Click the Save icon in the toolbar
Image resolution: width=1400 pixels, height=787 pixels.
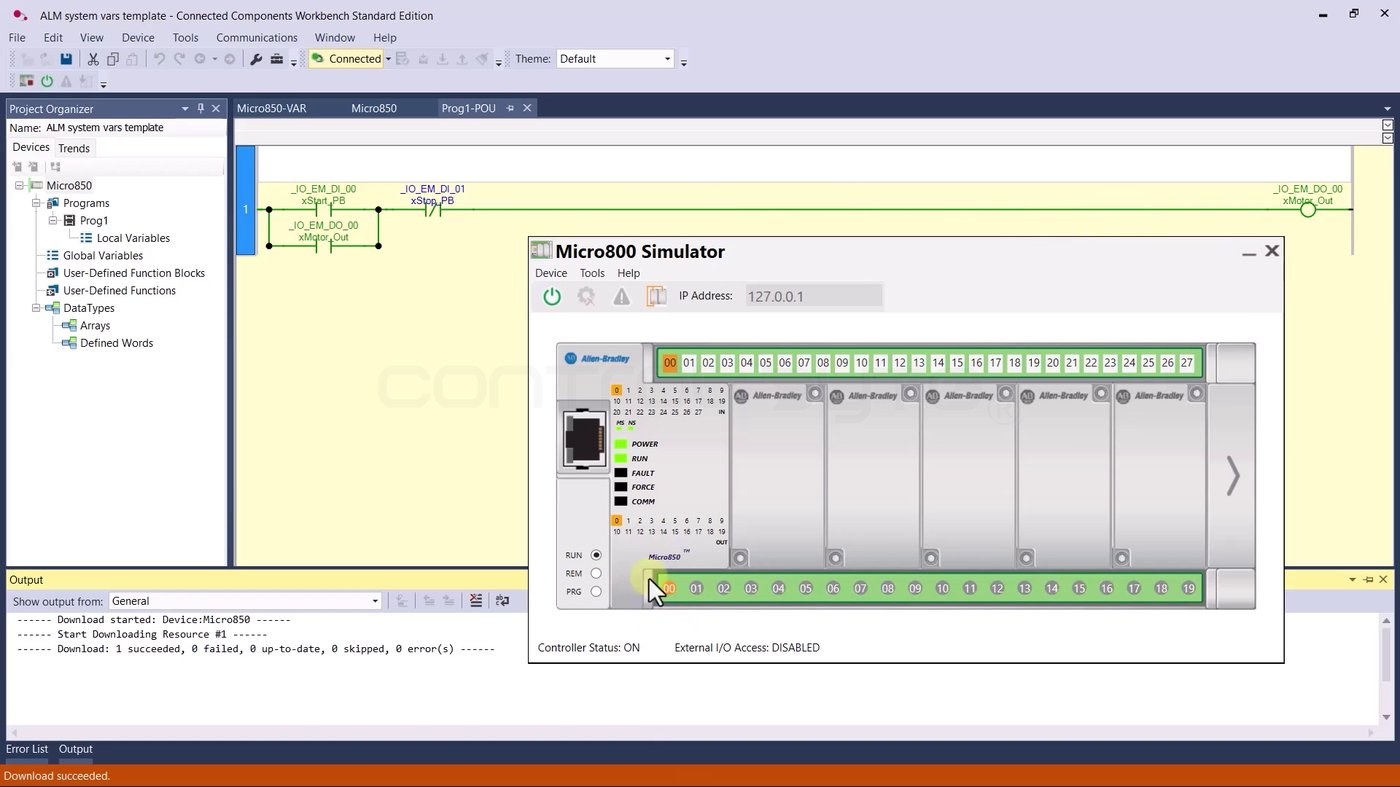pyautogui.click(x=66, y=59)
